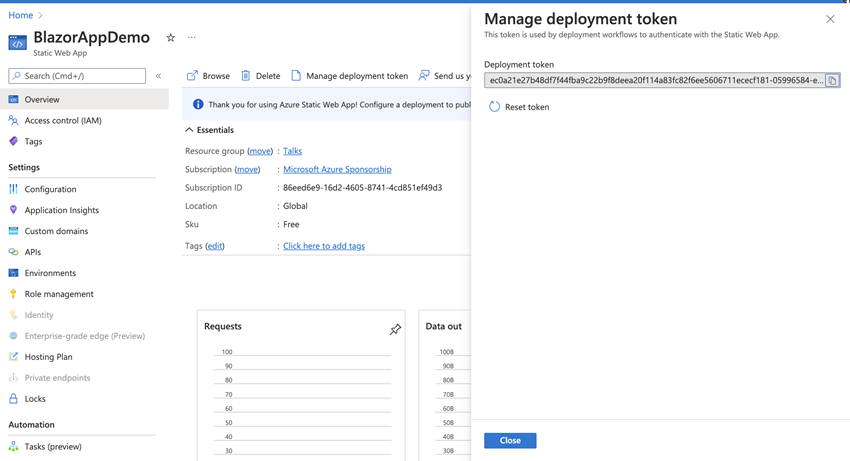The height and width of the screenshot is (461, 850).
Task: Open APIs in the sidebar
Action: pyautogui.click(x=33, y=252)
